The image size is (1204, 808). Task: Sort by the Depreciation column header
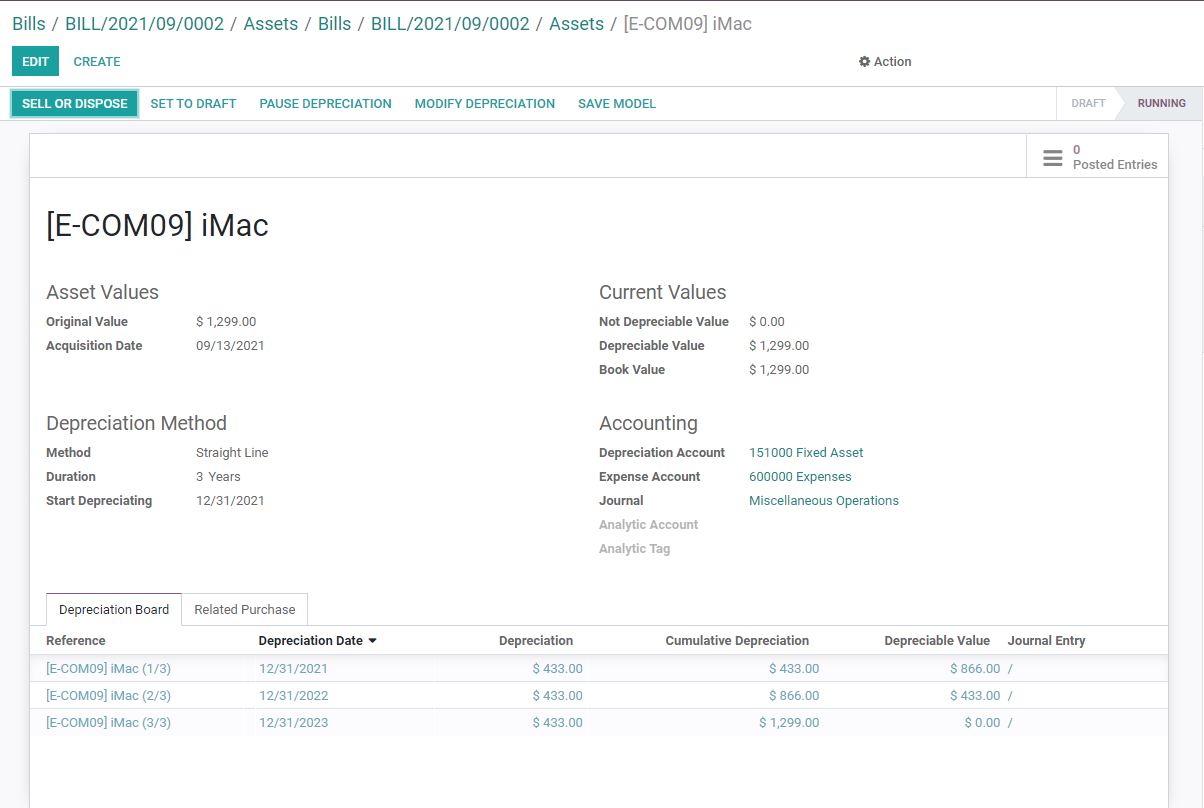(x=536, y=641)
